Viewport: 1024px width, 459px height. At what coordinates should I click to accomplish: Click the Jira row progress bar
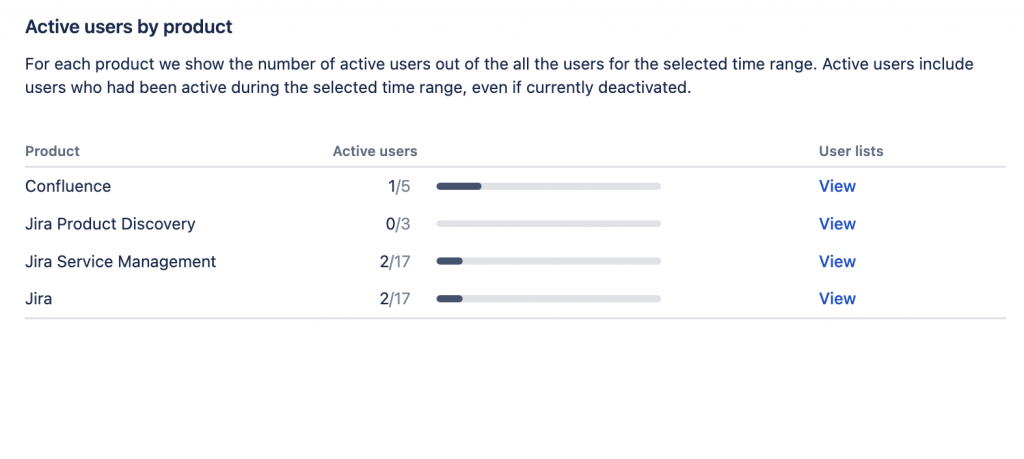[548, 299]
